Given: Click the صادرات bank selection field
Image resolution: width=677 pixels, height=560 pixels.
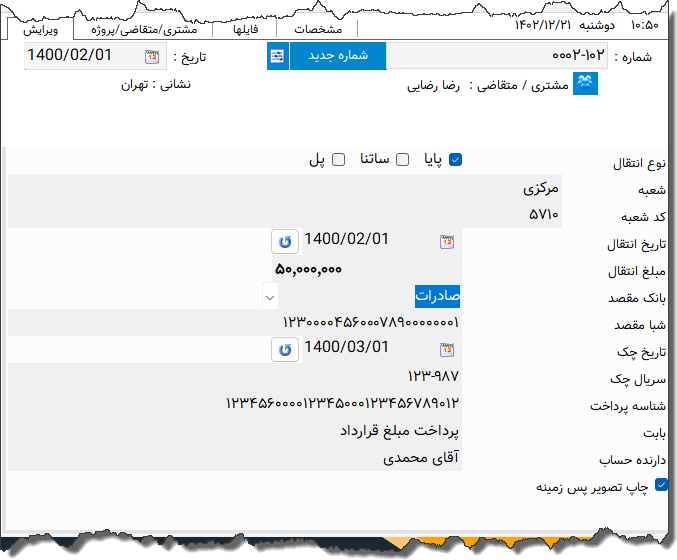Looking at the screenshot, I should 369,296.
